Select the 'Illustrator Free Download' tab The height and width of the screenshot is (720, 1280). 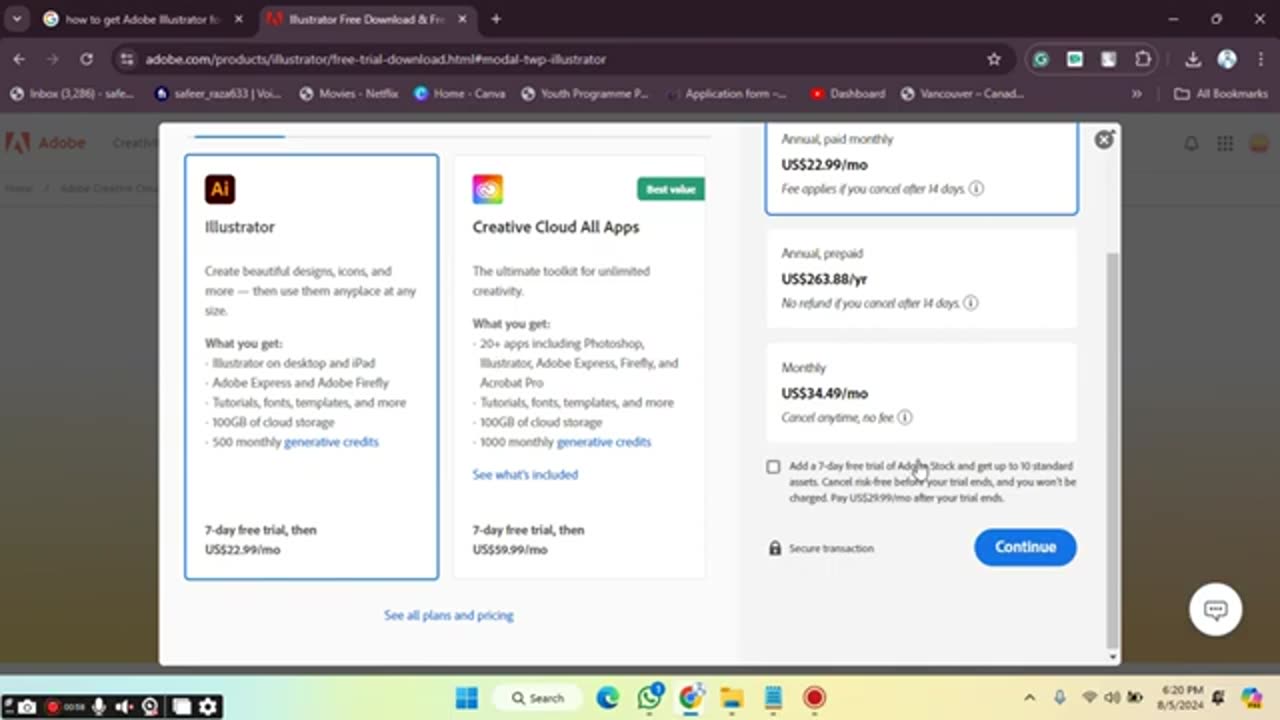tap(365, 19)
